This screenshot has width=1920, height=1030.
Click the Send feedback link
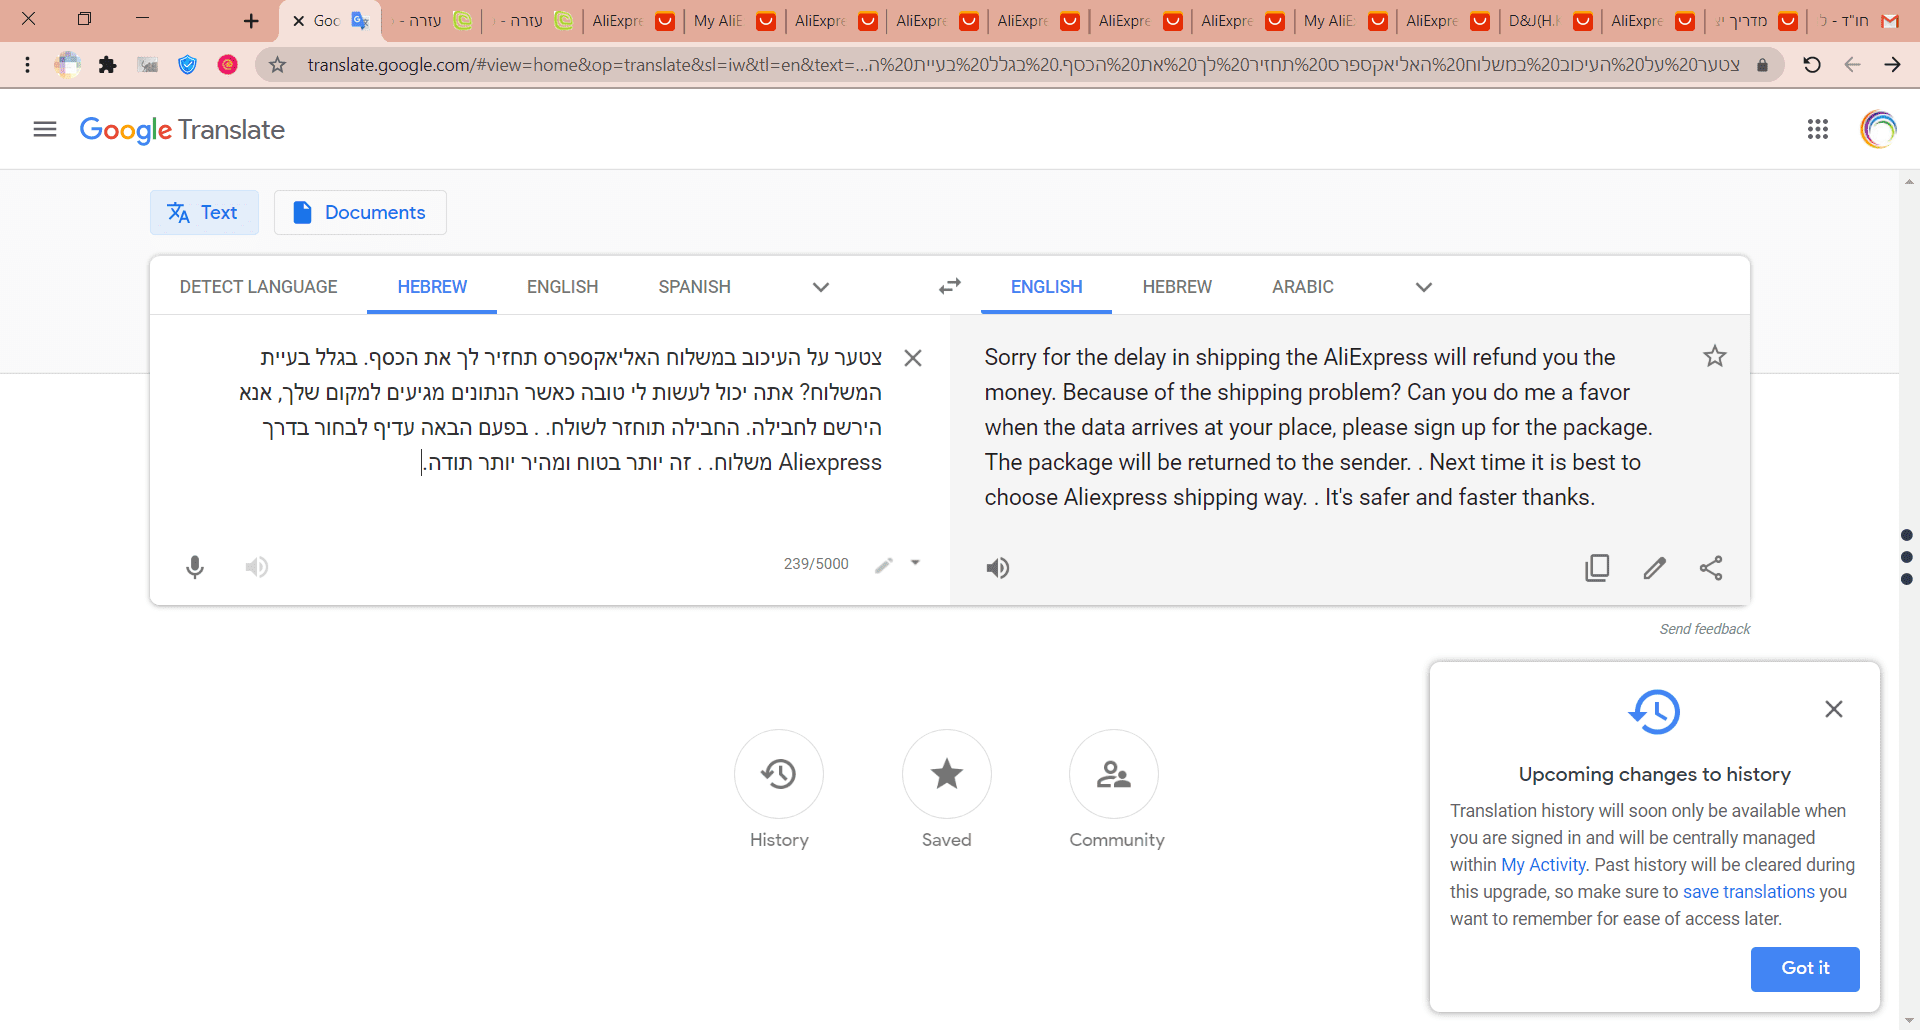tap(1705, 629)
